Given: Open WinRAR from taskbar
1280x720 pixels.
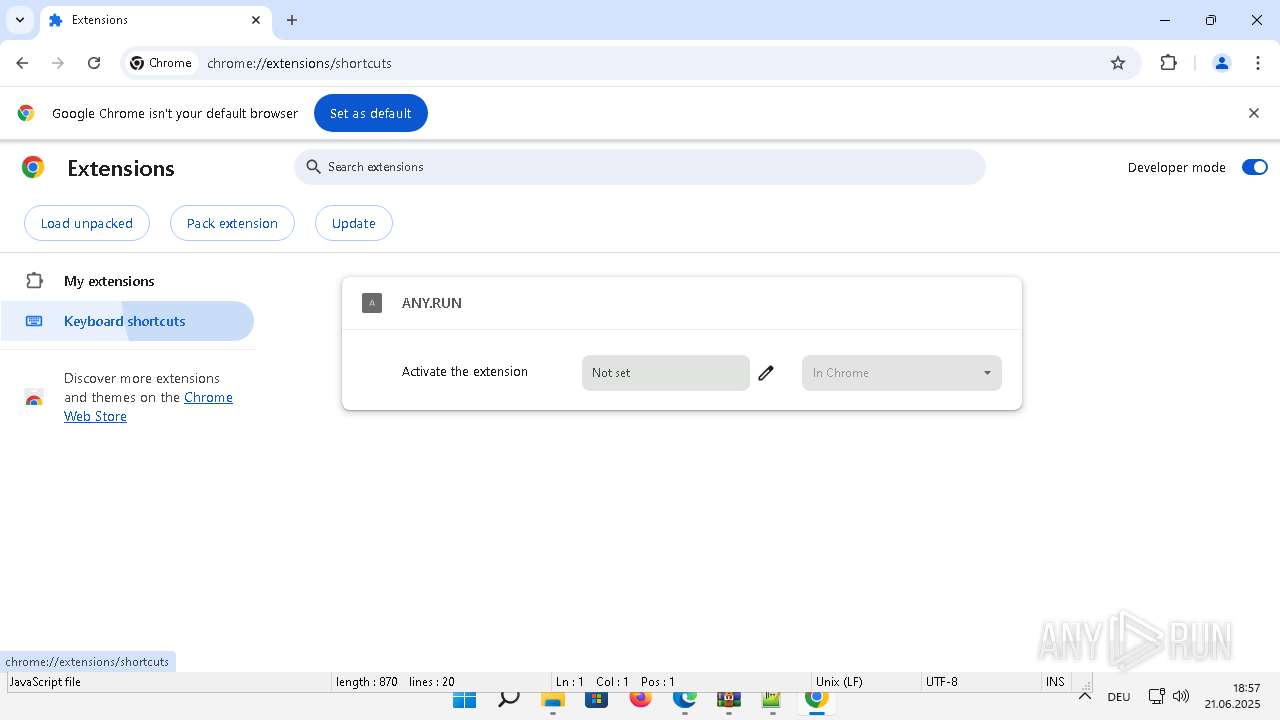Looking at the screenshot, I should 729,699.
